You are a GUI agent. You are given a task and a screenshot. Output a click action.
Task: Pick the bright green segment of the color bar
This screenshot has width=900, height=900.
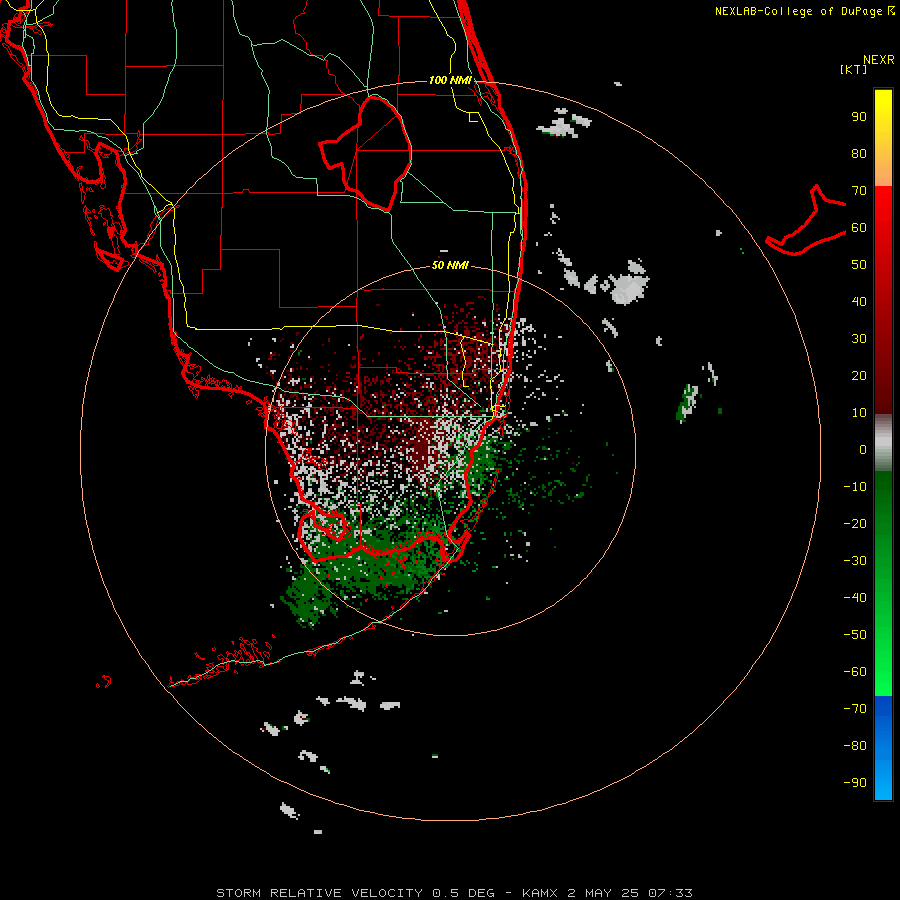(883, 654)
